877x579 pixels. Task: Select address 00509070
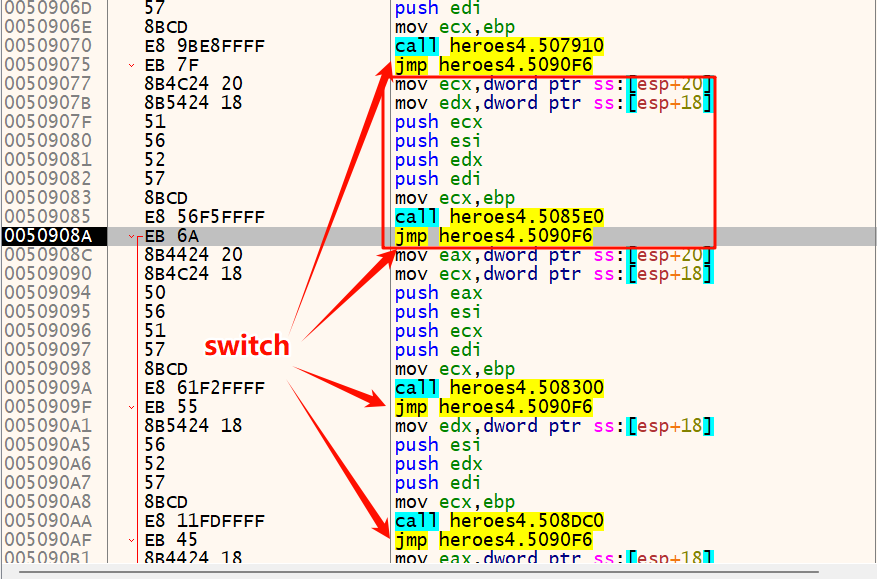pos(48,46)
